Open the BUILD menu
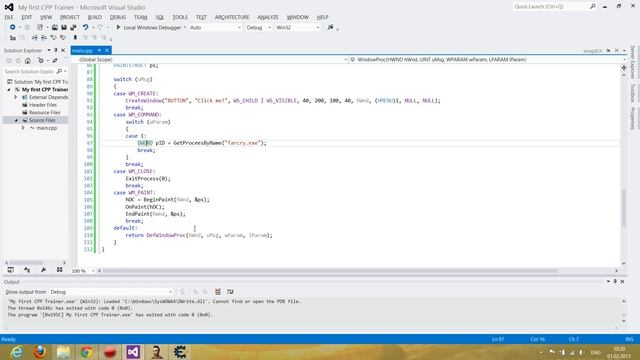Image resolution: width=640 pixels, height=360 pixels. [95, 17]
